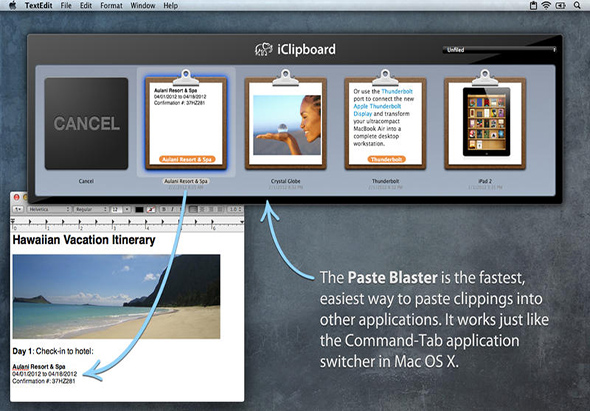The width and height of the screenshot is (590, 411).
Task: Click the battery status icon
Action: [560, 5]
